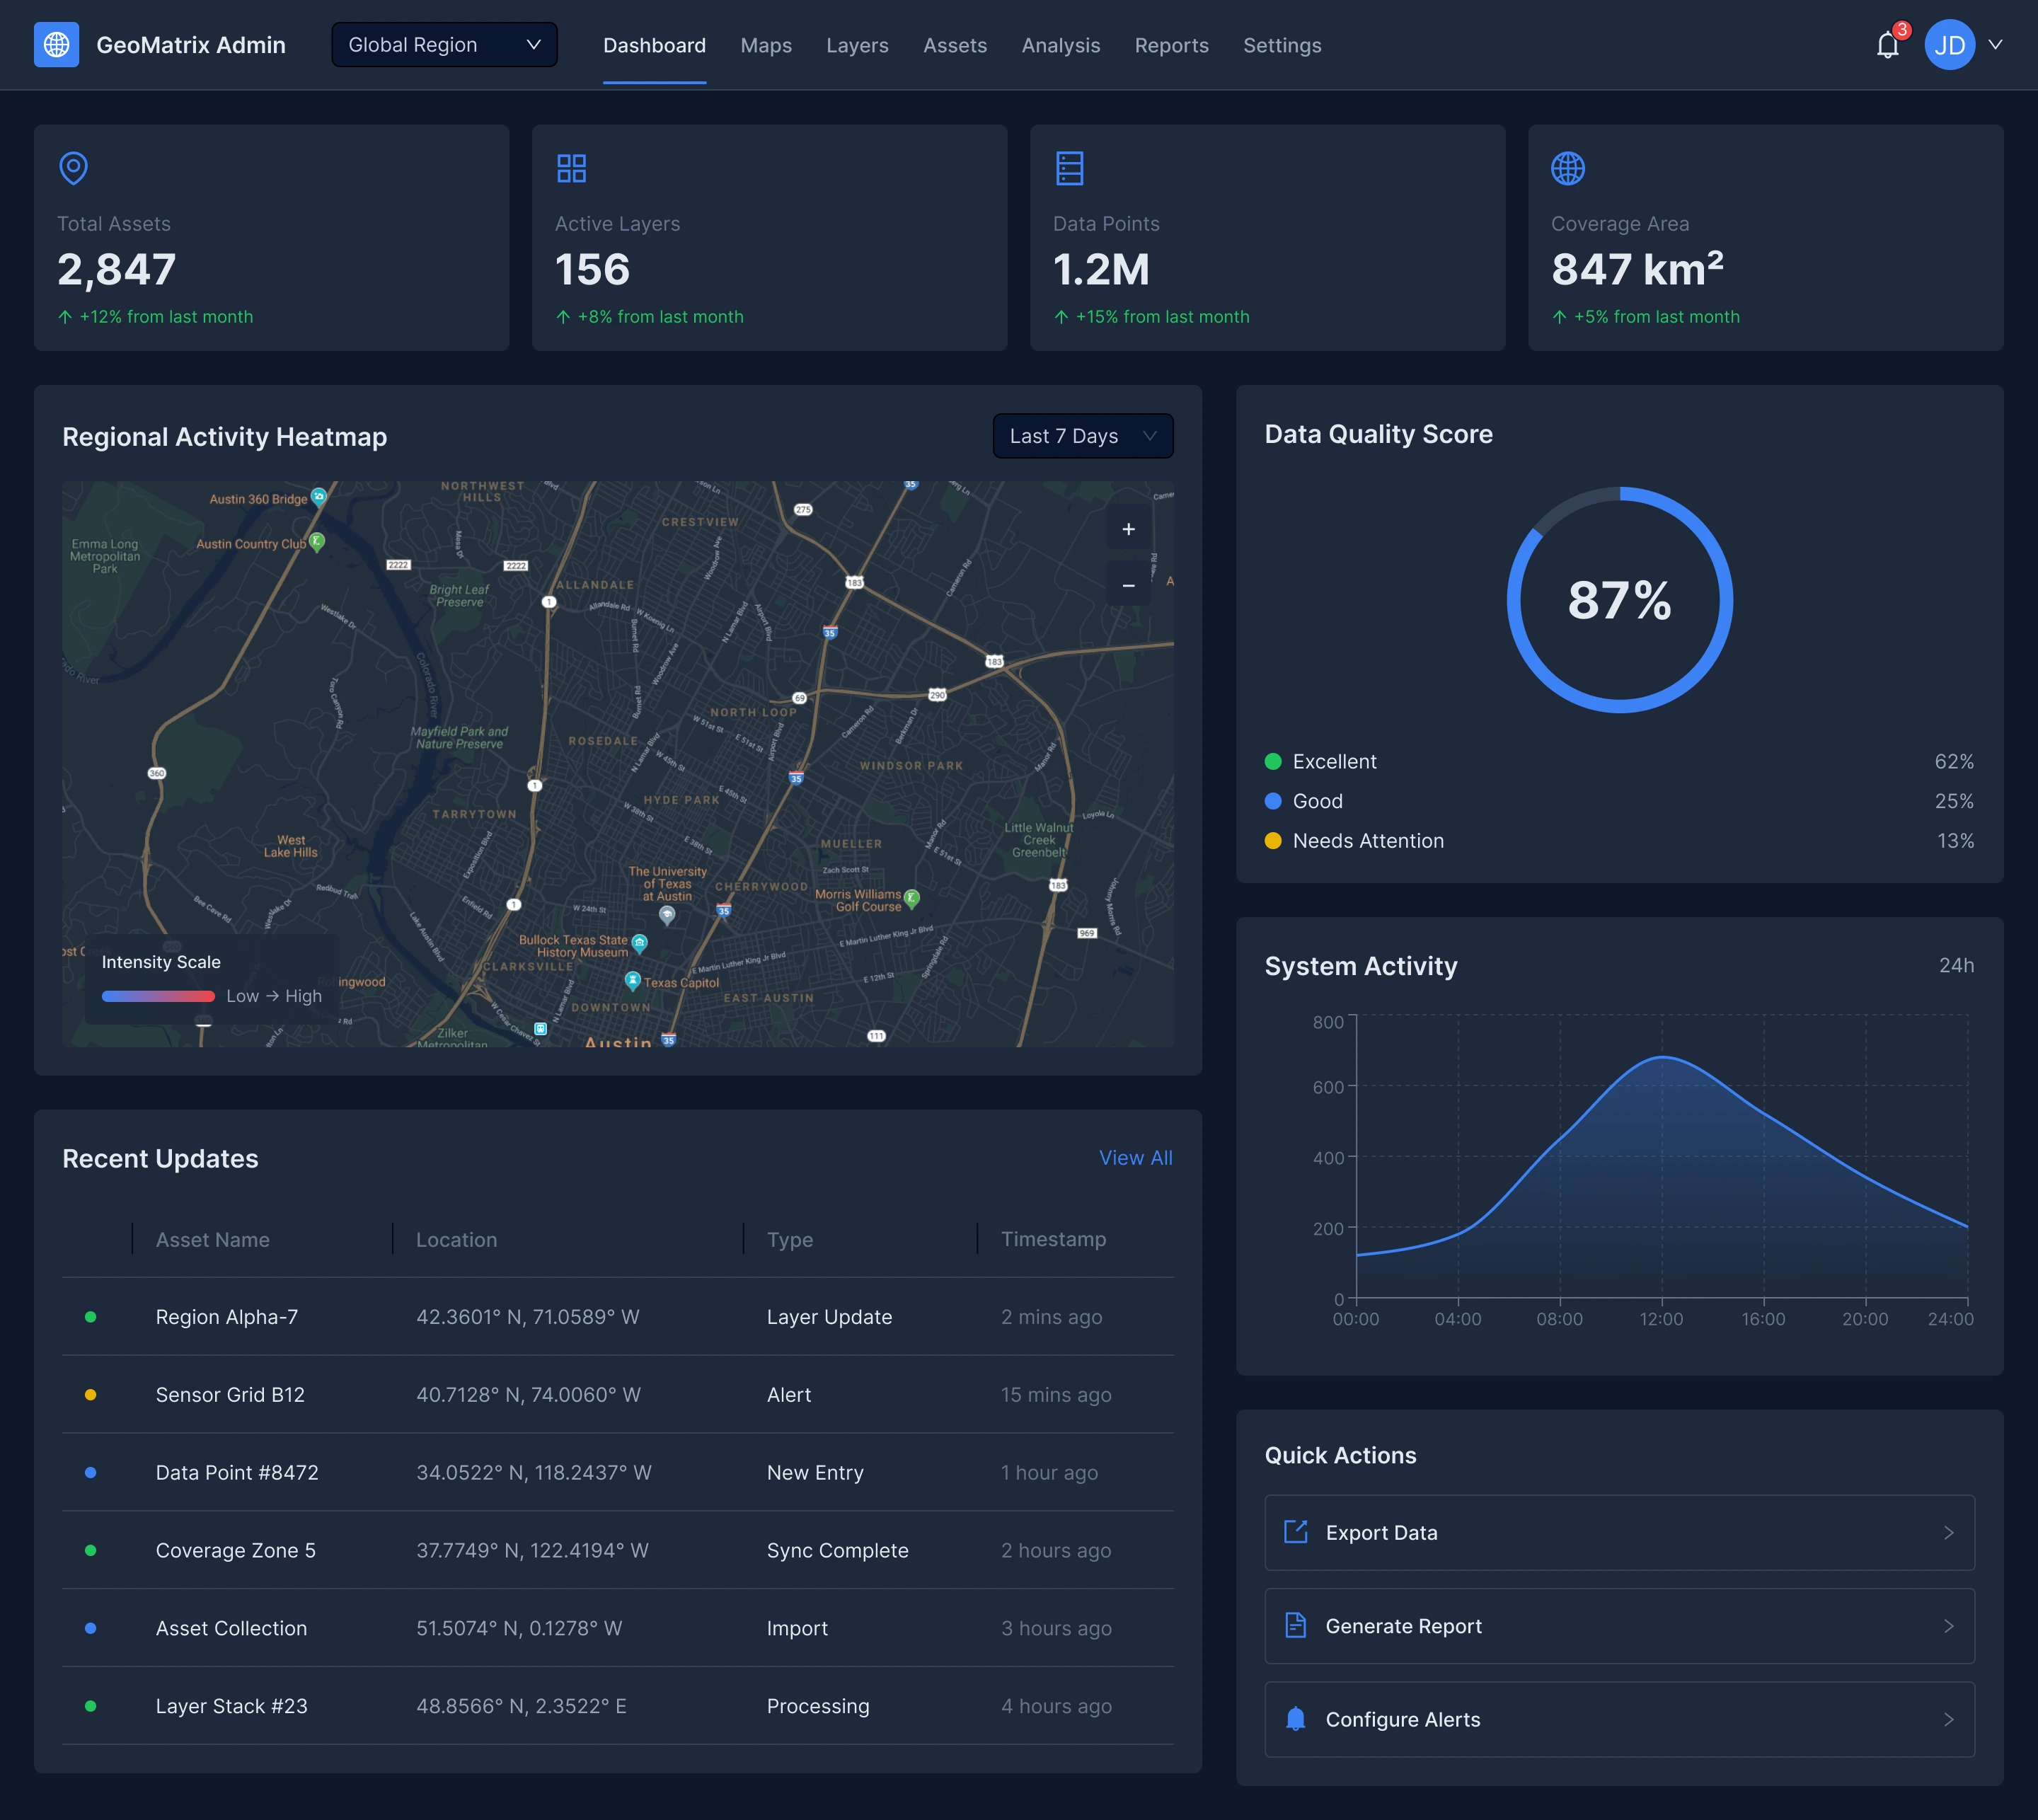The image size is (2038, 1820).
Task: Click the View All link
Action: [x=1135, y=1157]
